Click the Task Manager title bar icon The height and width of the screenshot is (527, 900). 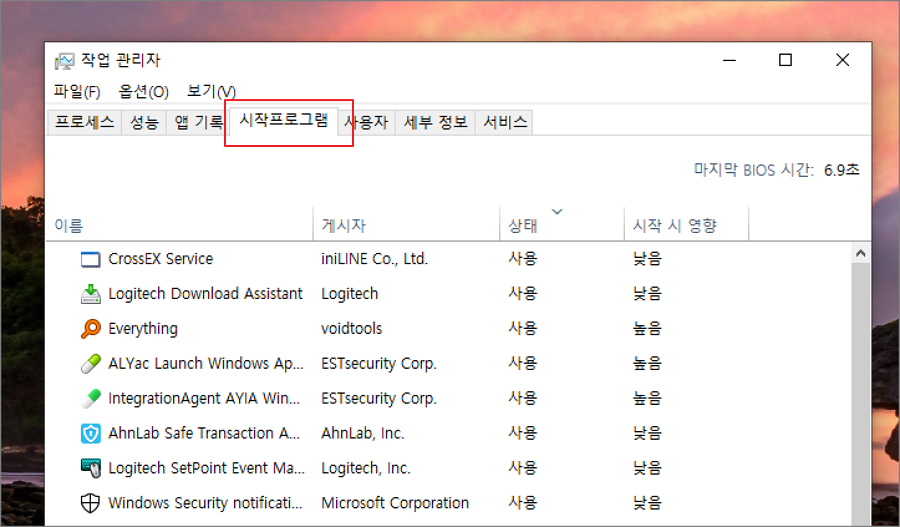(64, 60)
